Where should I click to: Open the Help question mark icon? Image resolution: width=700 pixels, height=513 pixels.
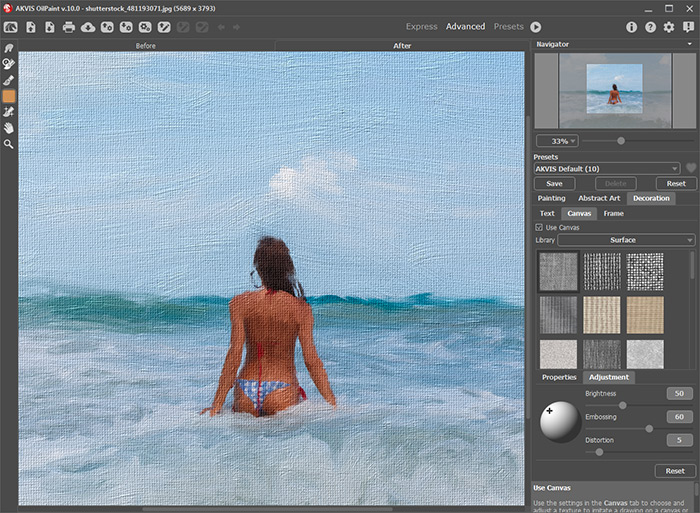(x=650, y=27)
